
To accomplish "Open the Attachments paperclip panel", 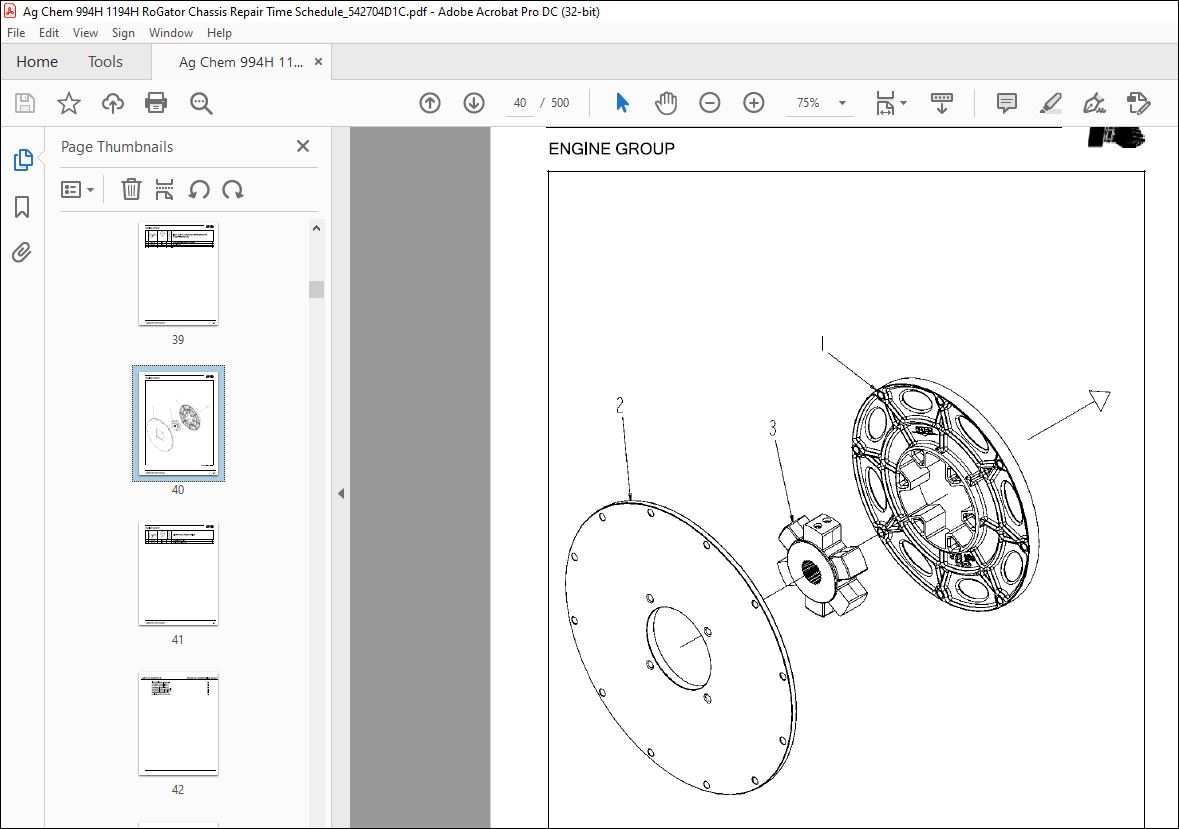I will click(x=22, y=253).
